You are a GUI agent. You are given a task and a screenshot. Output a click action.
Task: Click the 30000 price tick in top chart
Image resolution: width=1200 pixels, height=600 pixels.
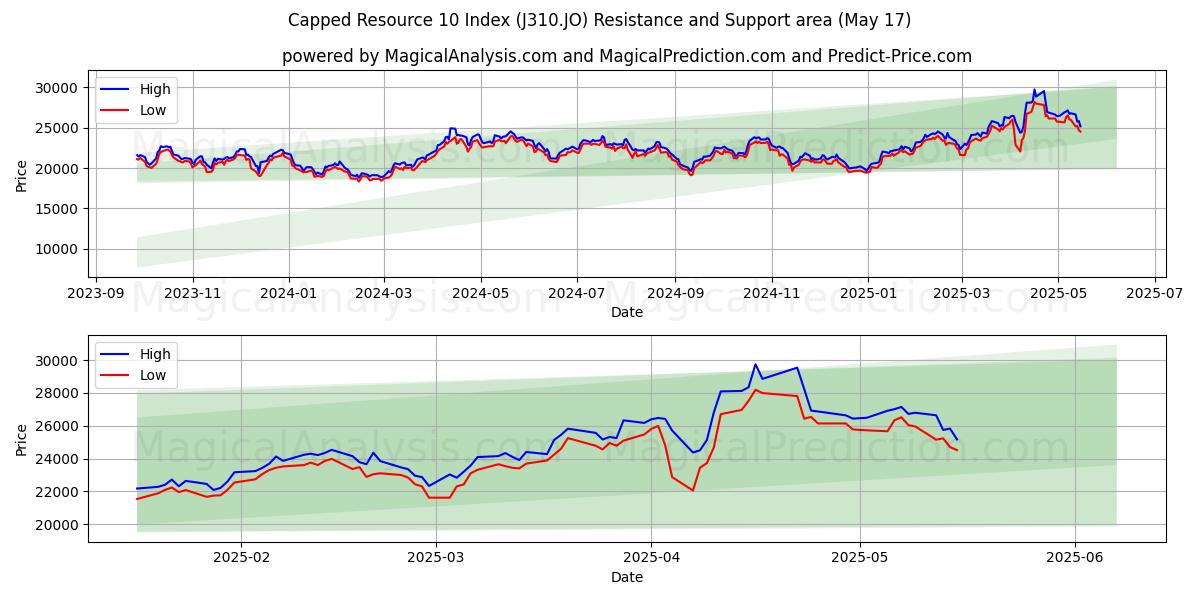pyautogui.click(x=59, y=88)
